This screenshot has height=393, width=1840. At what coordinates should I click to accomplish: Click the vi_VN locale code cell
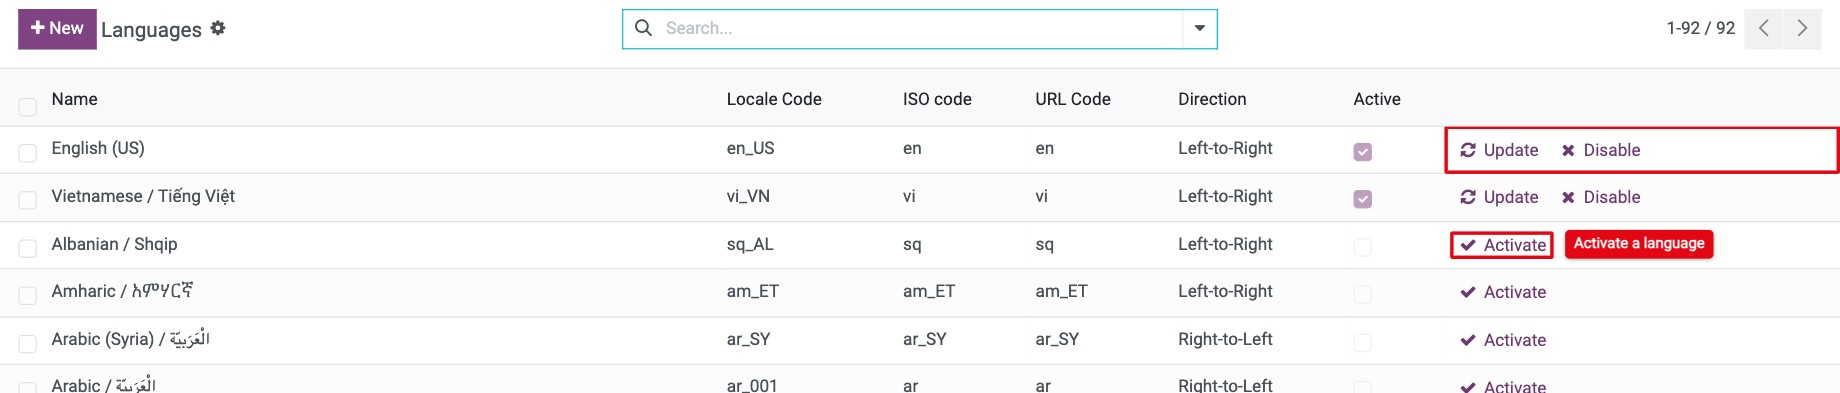748,196
